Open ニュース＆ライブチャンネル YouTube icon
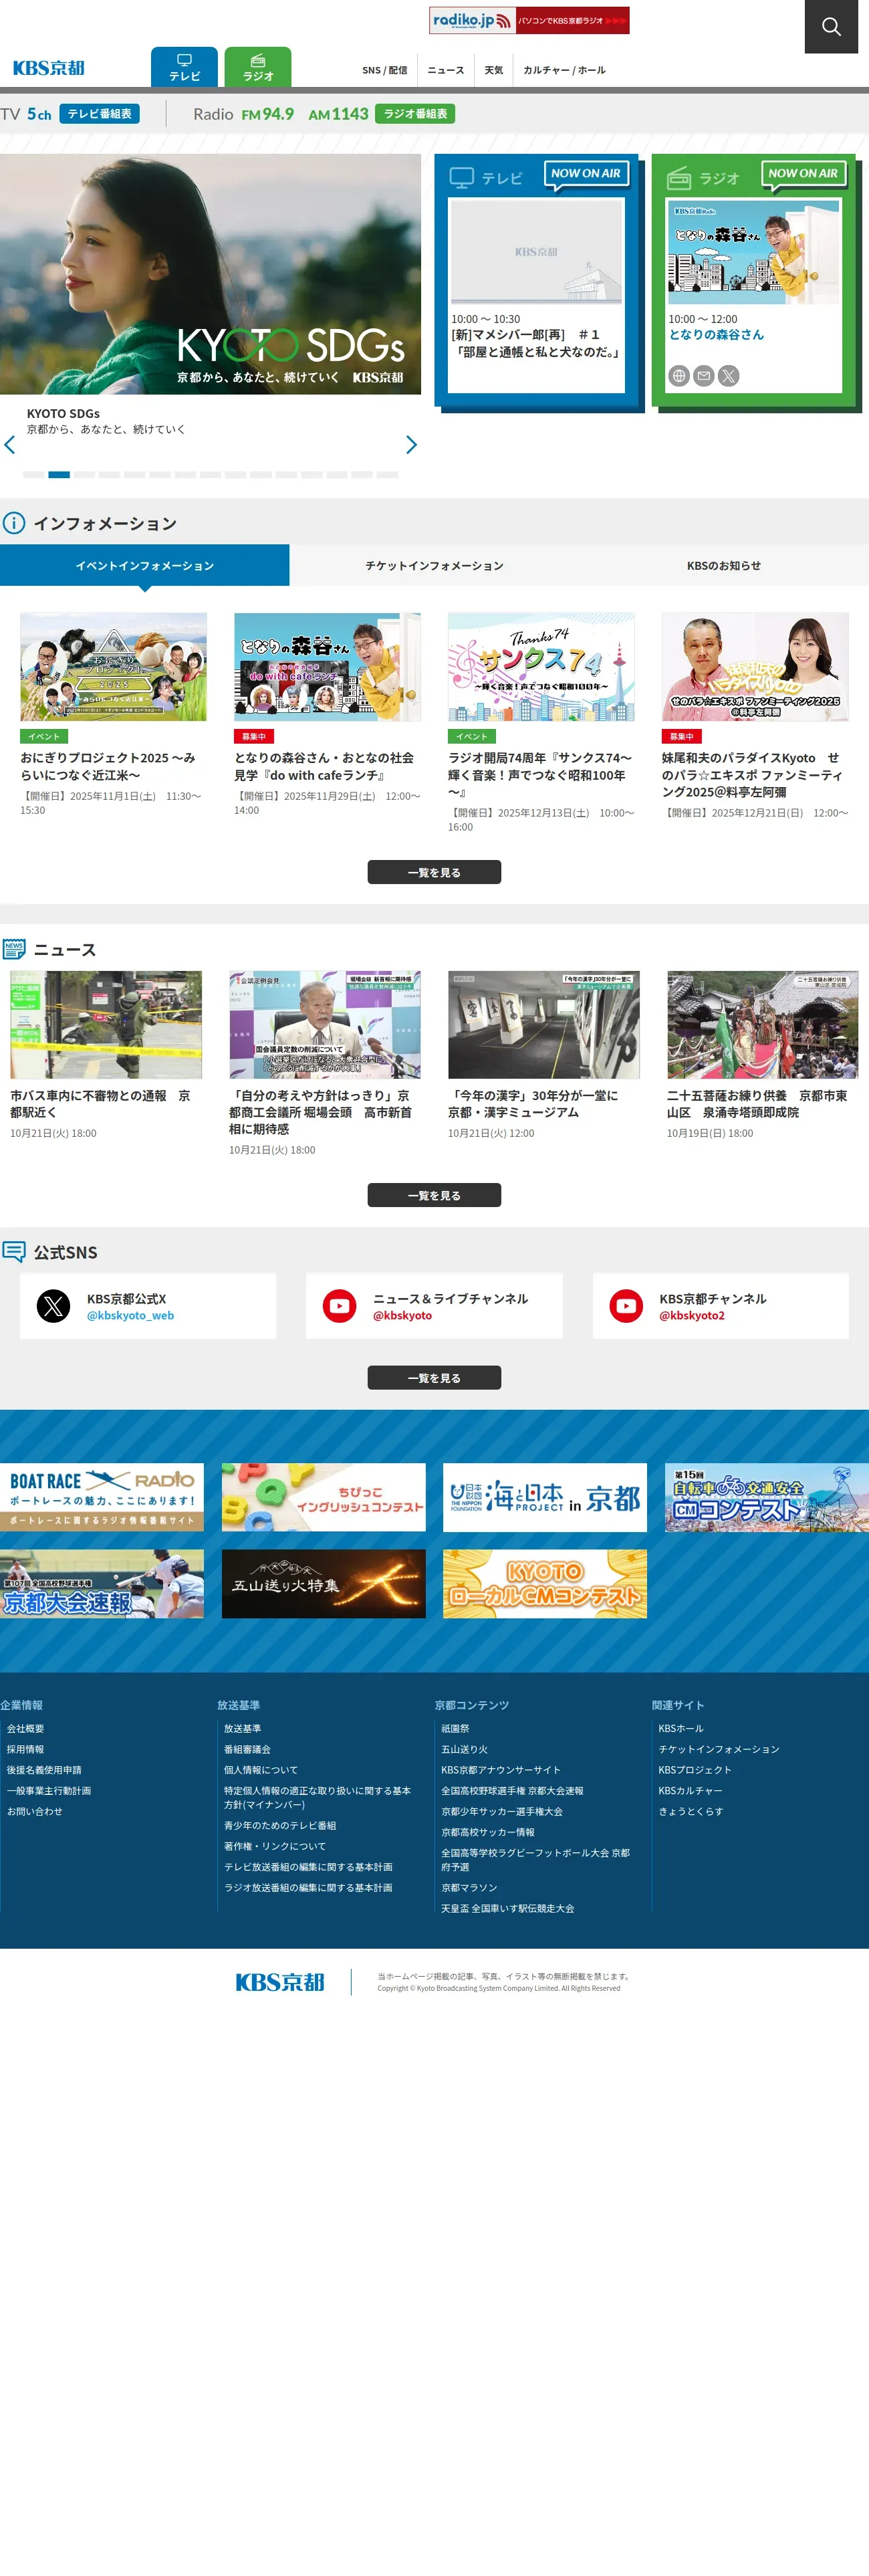This screenshot has height=2576, width=869. coord(340,1306)
